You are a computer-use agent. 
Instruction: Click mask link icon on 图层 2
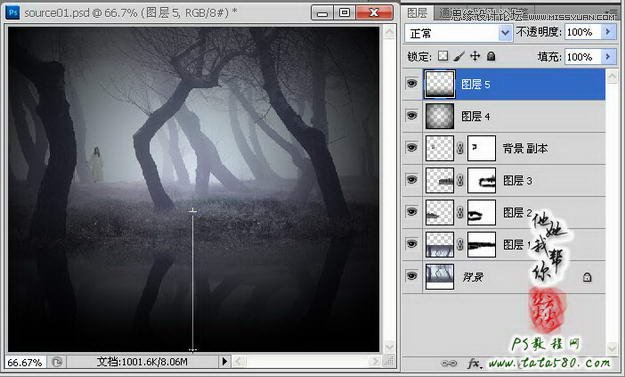click(460, 212)
